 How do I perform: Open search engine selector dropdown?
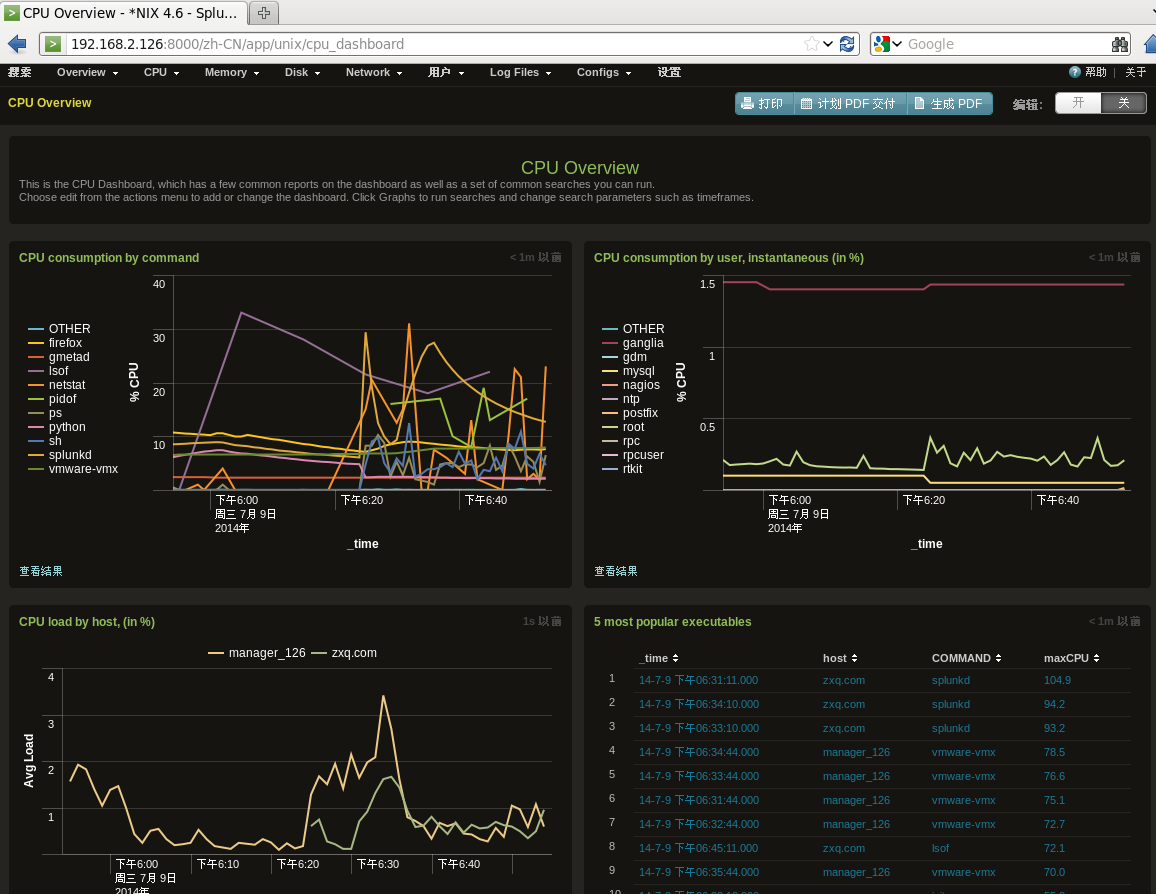pyautogui.click(x=897, y=44)
